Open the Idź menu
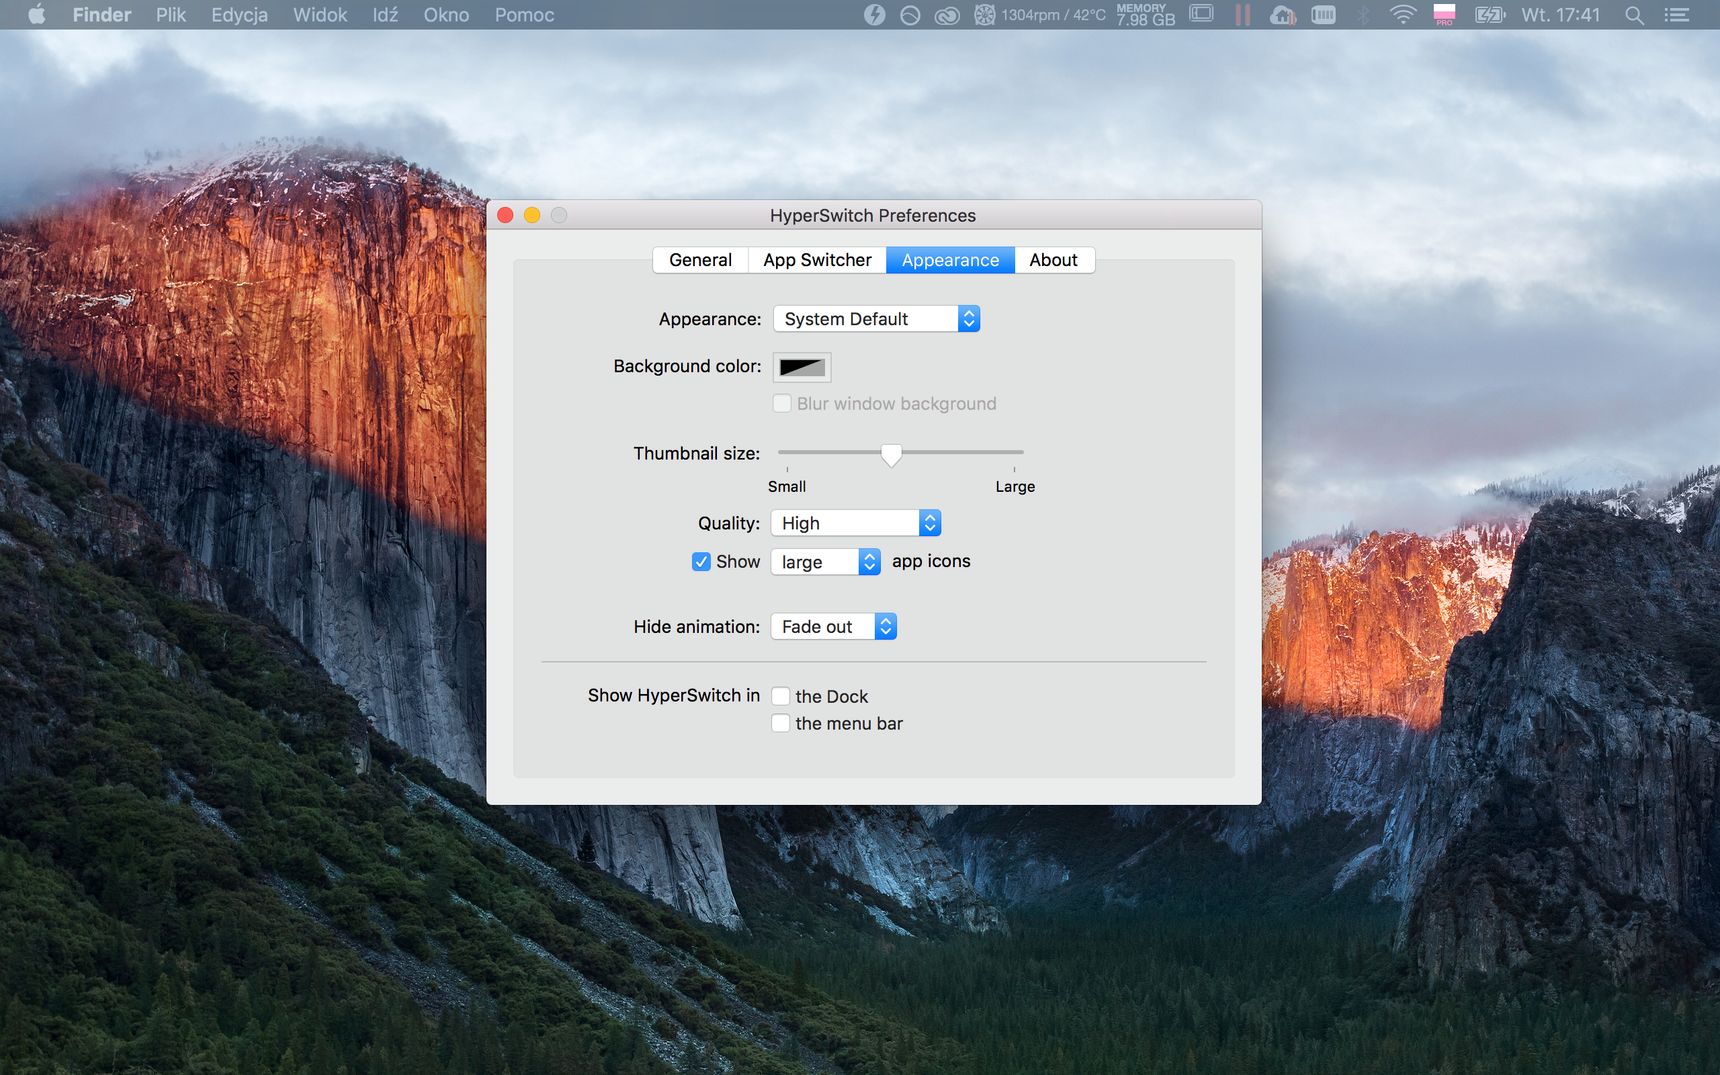The image size is (1720, 1075). point(385,15)
